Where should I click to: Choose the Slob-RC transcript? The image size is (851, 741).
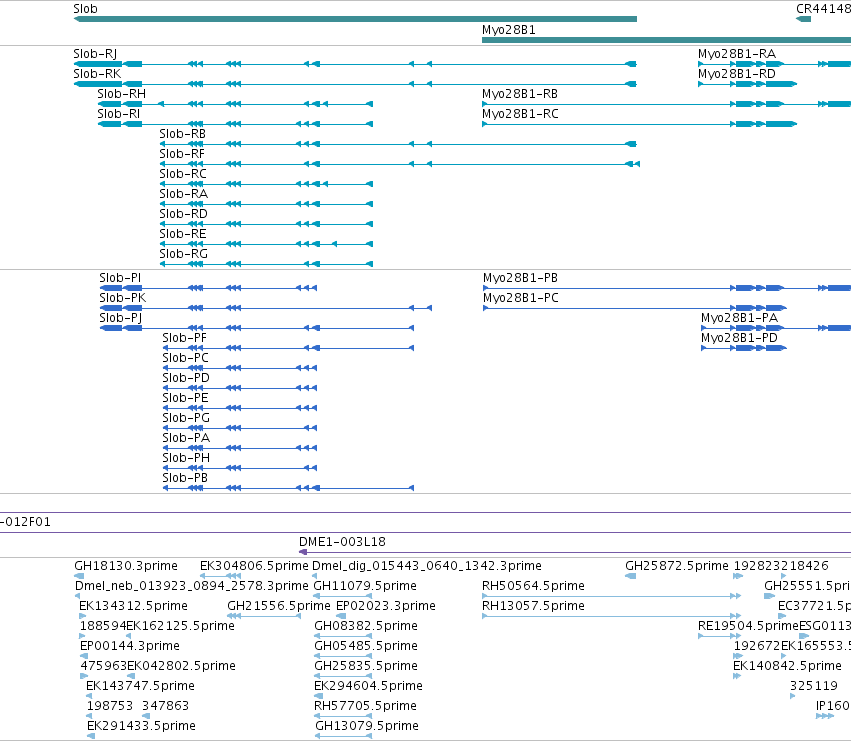pos(183,174)
